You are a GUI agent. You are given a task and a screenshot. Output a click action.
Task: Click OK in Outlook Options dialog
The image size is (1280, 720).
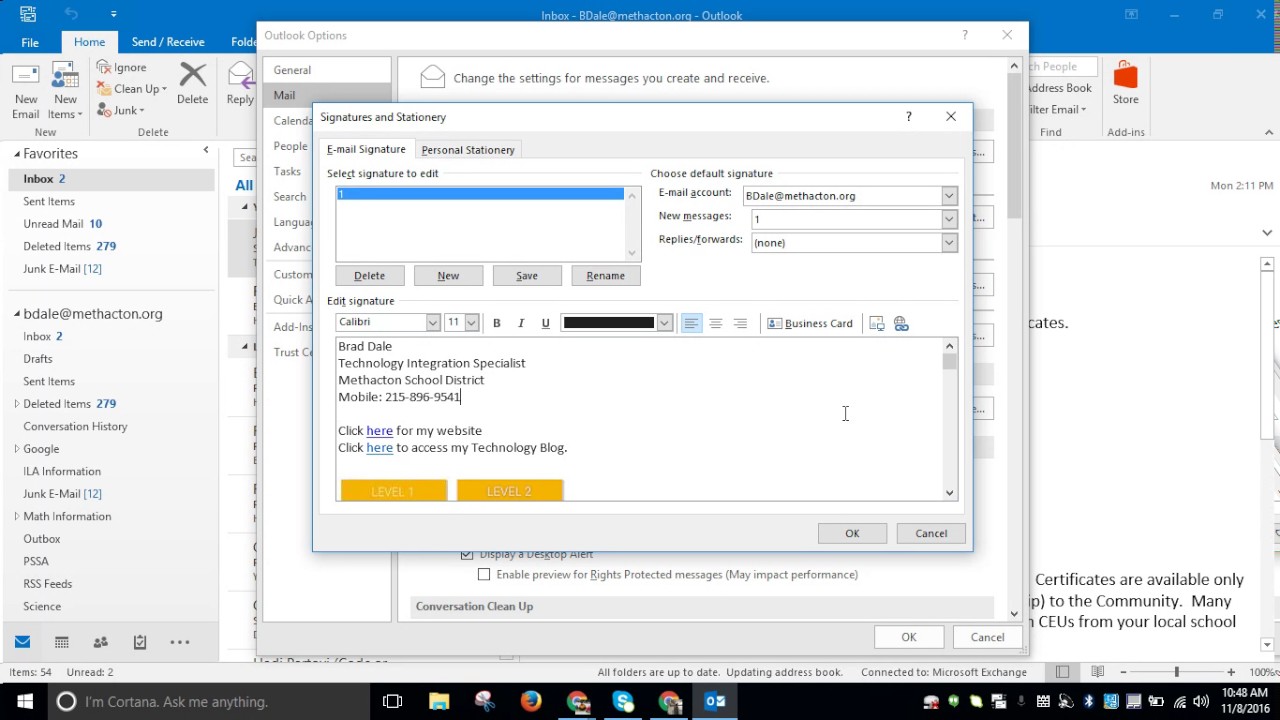[x=908, y=637]
